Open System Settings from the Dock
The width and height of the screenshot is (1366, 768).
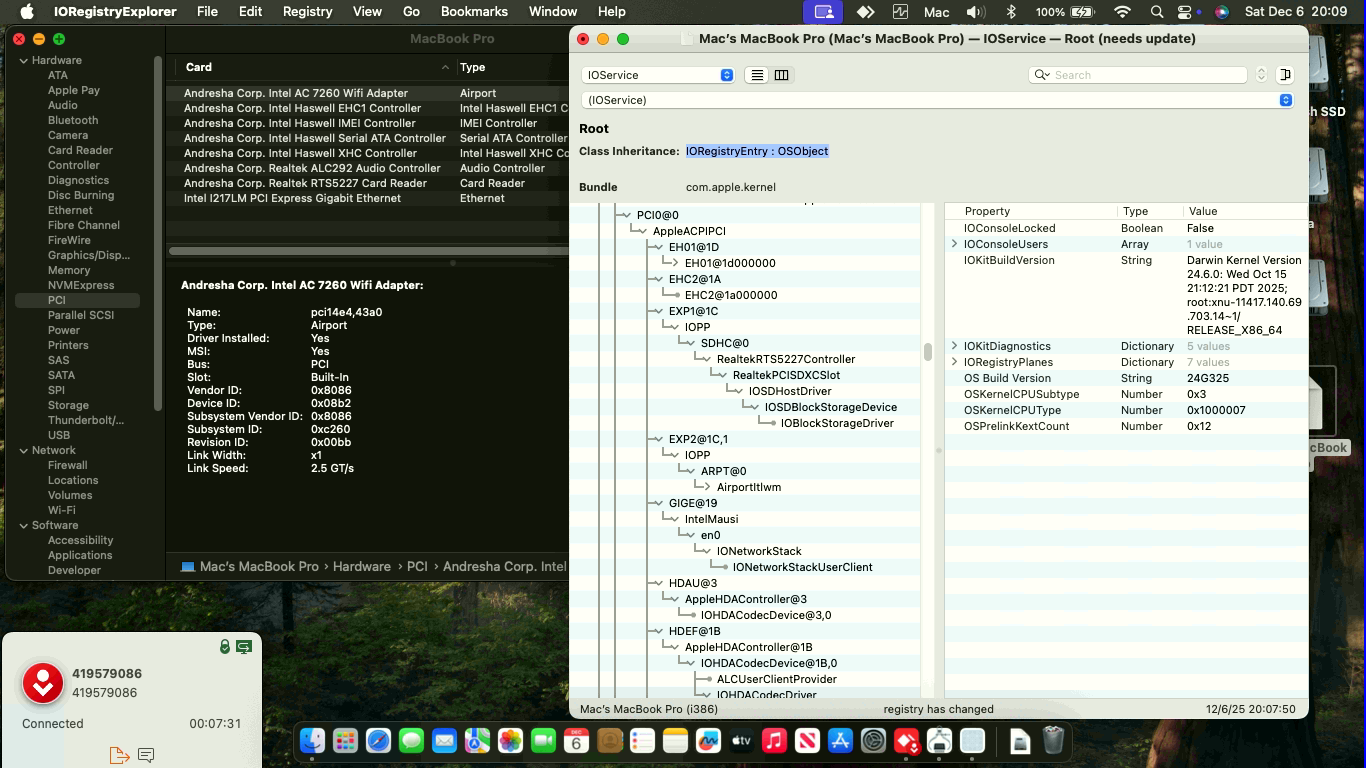873,741
